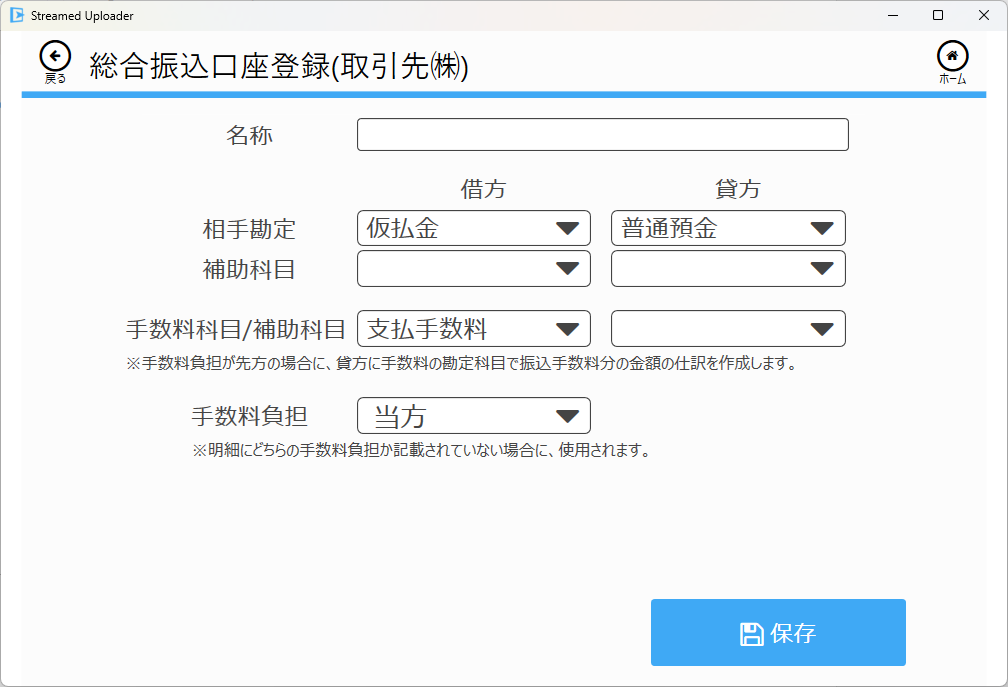The width and height of the screenshot is (1008, 687).
Task: Close the Streamed Uploader window
Action: [983, 15]
